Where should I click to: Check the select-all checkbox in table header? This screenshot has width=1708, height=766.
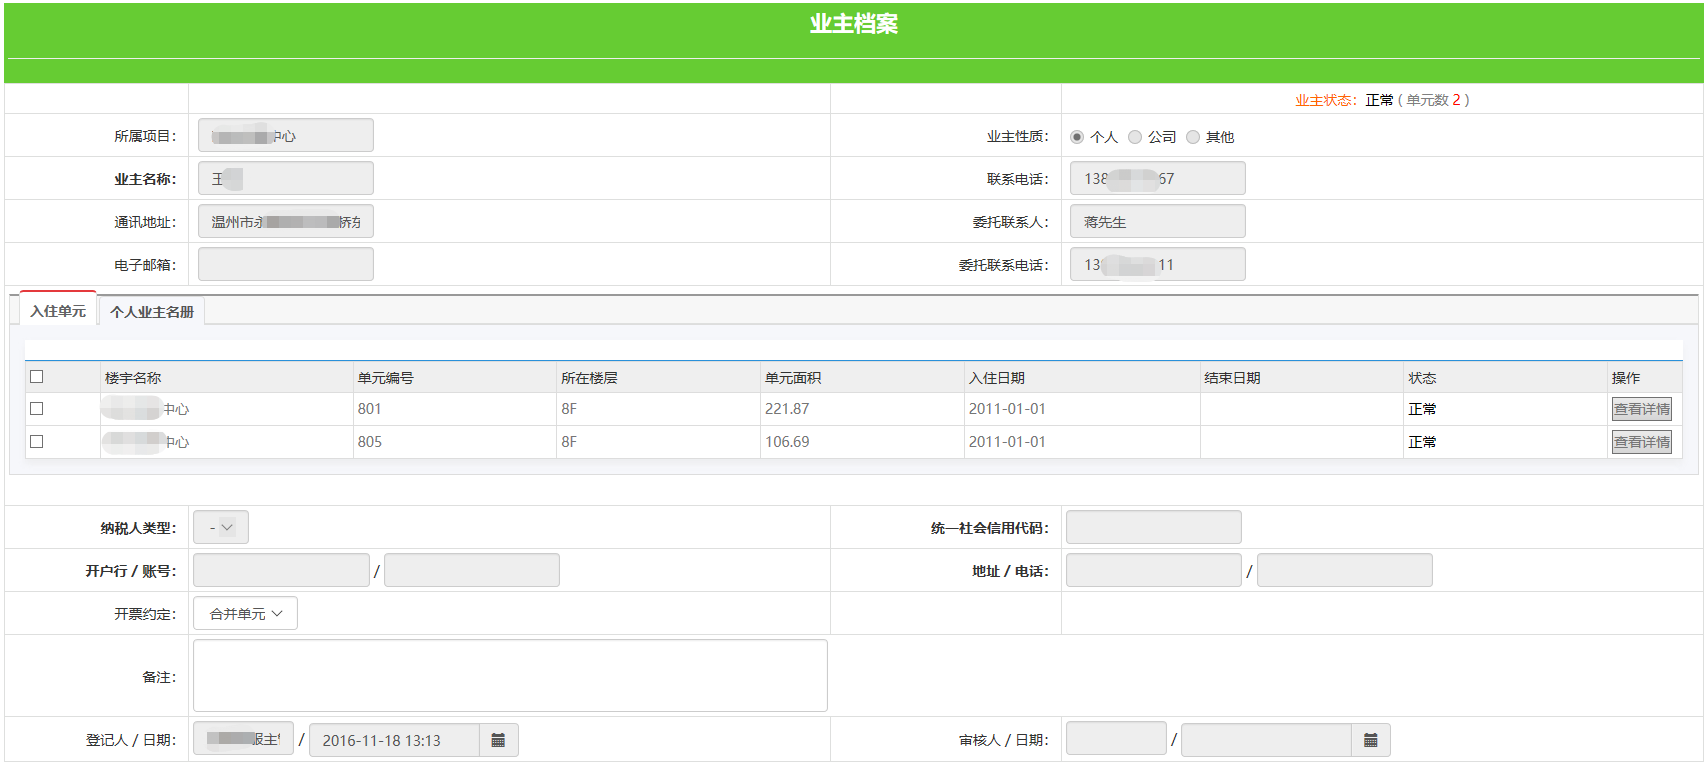tap(37, 377)
